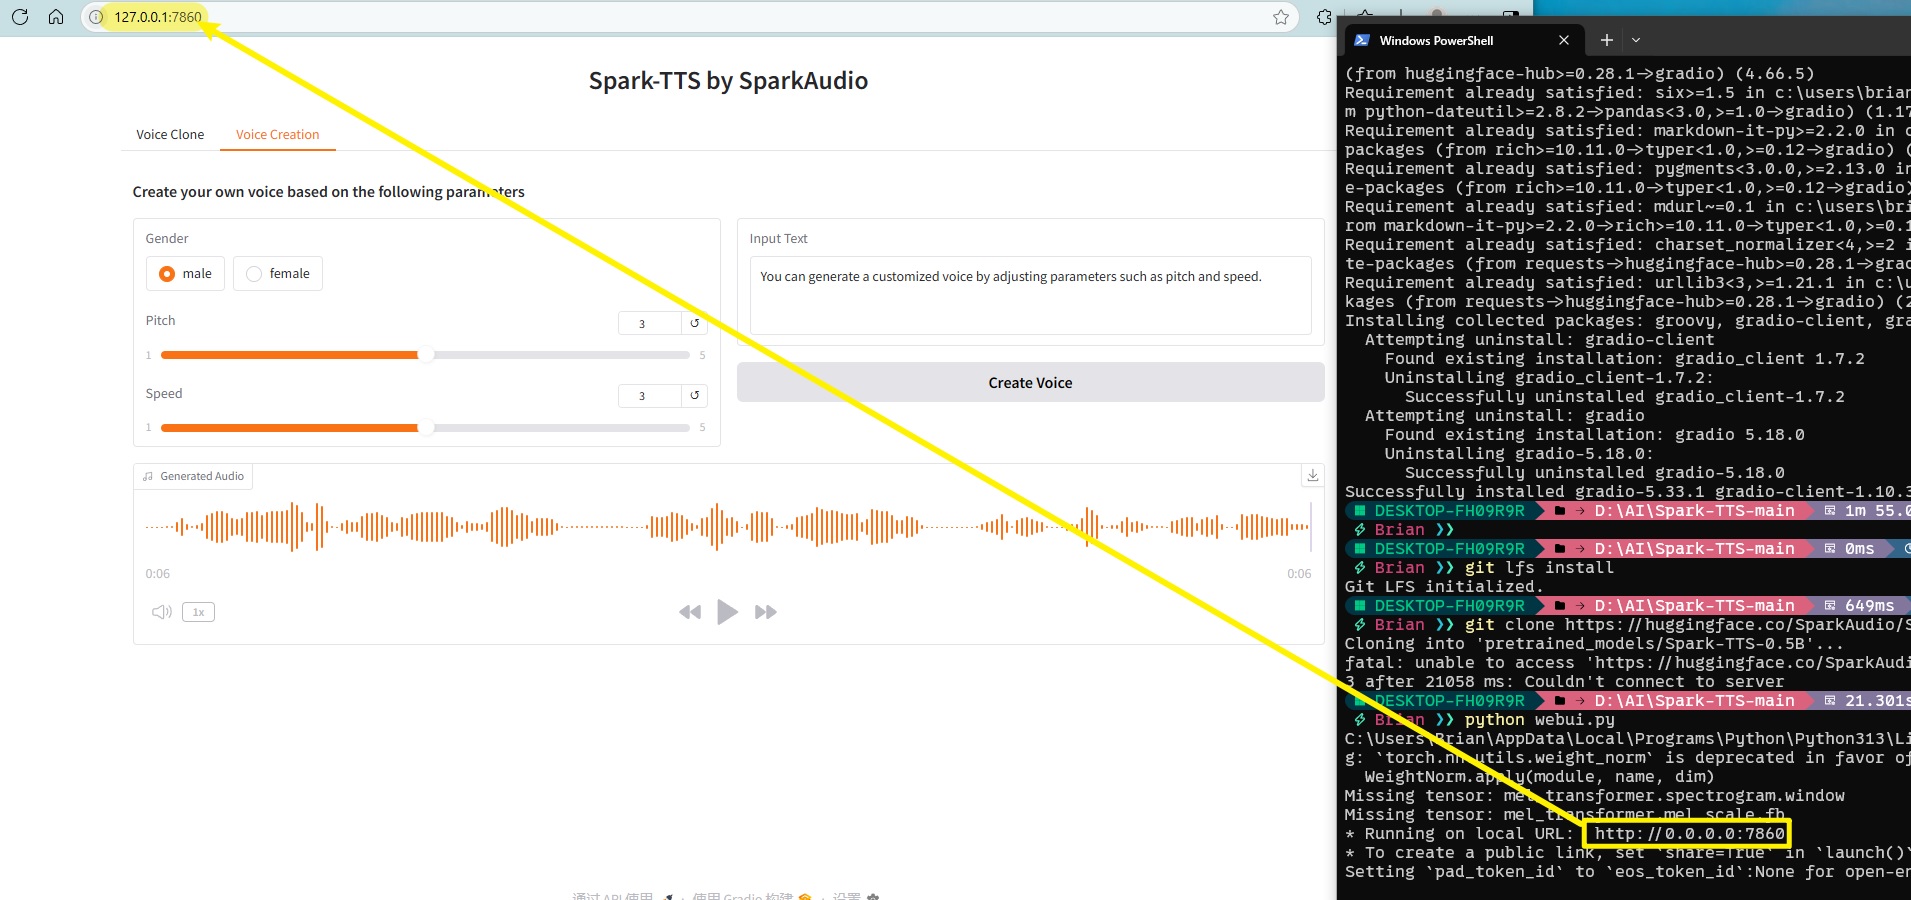Go to the browser home page icon
This screenshot has height=900, width=1911.
coord(56,16)
